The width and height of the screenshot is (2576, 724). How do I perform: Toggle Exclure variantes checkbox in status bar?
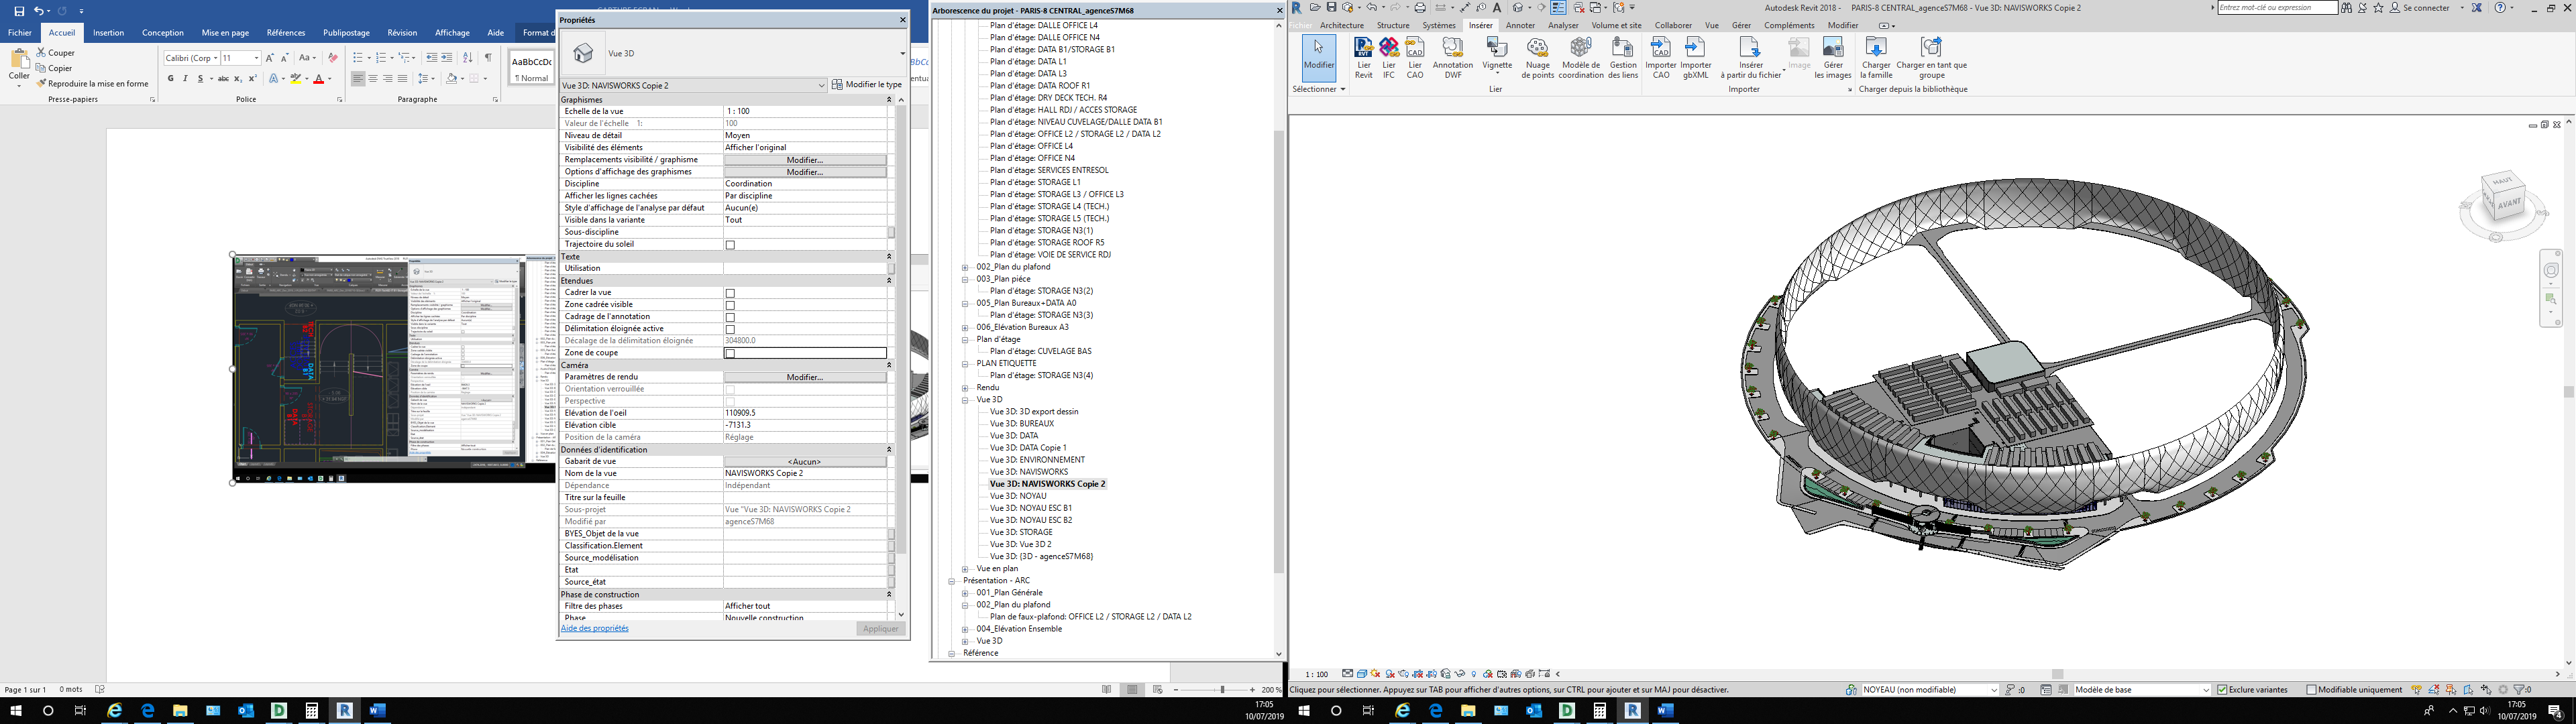tap(2222, 690)
